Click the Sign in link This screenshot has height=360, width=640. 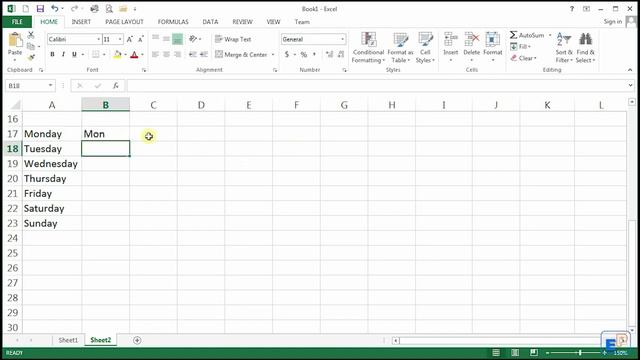tap(613, 22)
